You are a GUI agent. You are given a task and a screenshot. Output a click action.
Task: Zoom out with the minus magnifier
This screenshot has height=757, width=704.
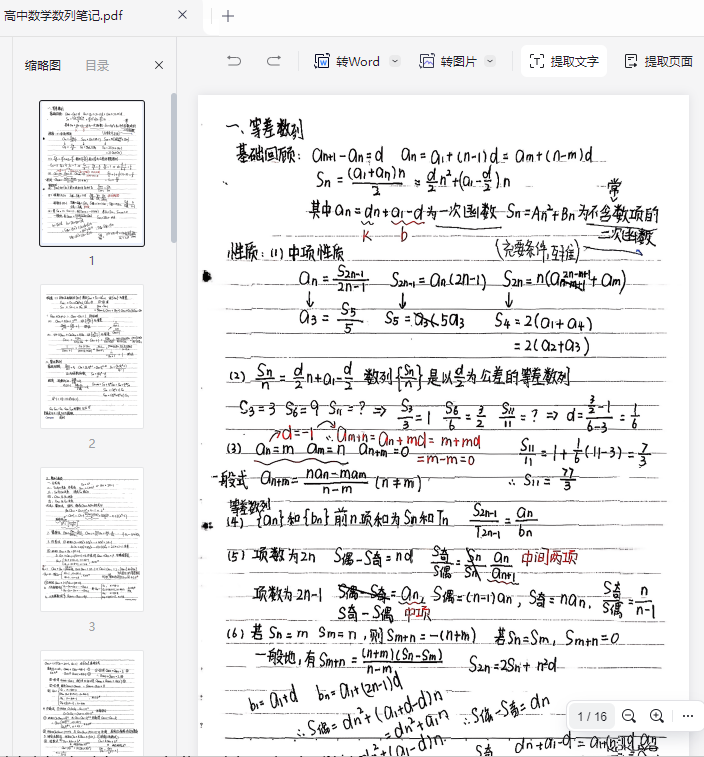[629, 716]
